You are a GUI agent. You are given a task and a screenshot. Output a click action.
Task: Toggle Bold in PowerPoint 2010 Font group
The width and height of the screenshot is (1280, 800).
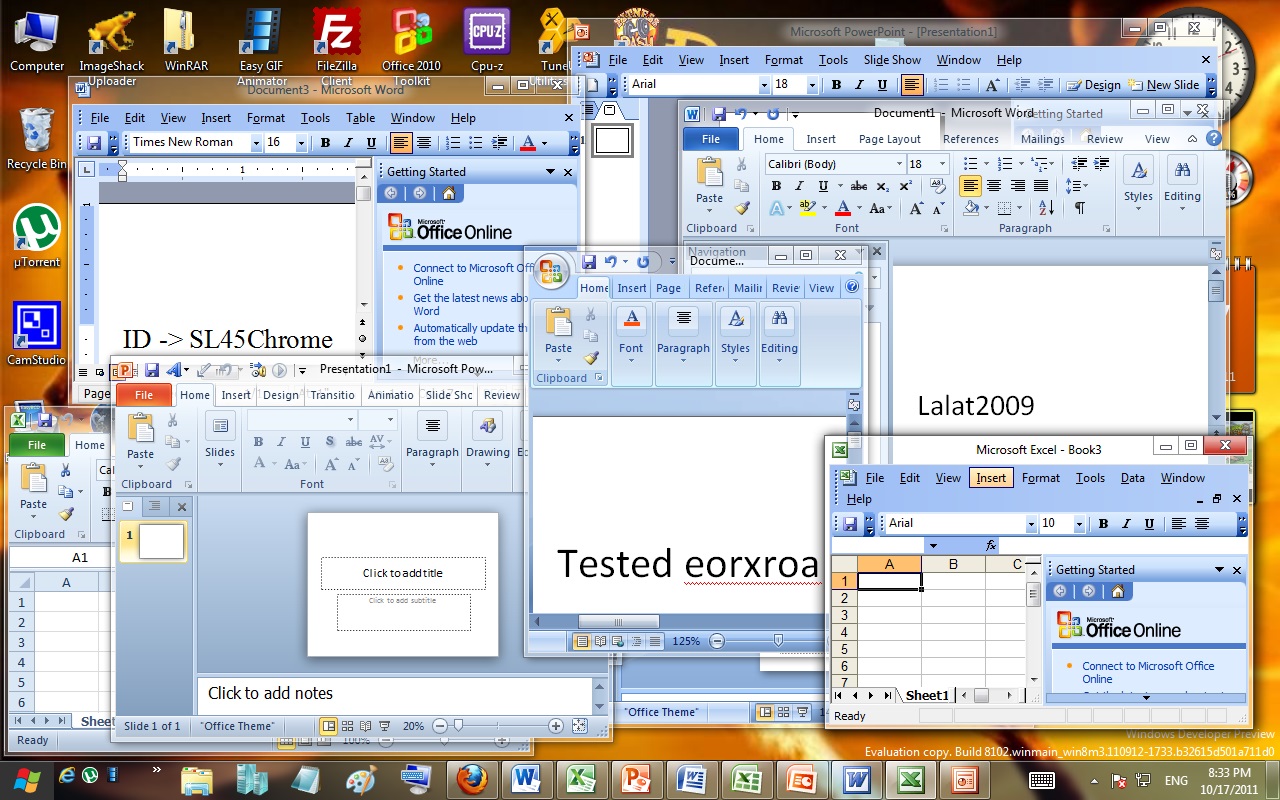pos(259,442)
